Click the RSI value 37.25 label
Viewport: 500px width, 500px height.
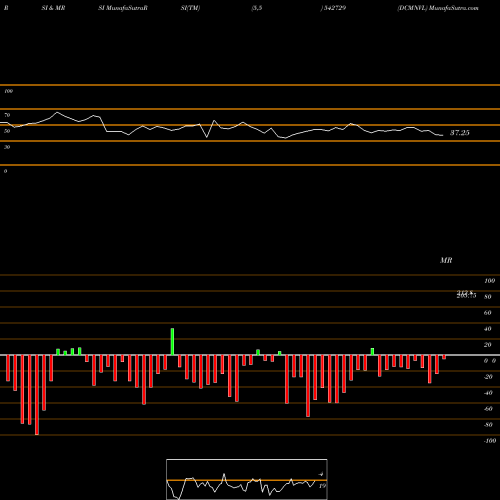point(460,133)
